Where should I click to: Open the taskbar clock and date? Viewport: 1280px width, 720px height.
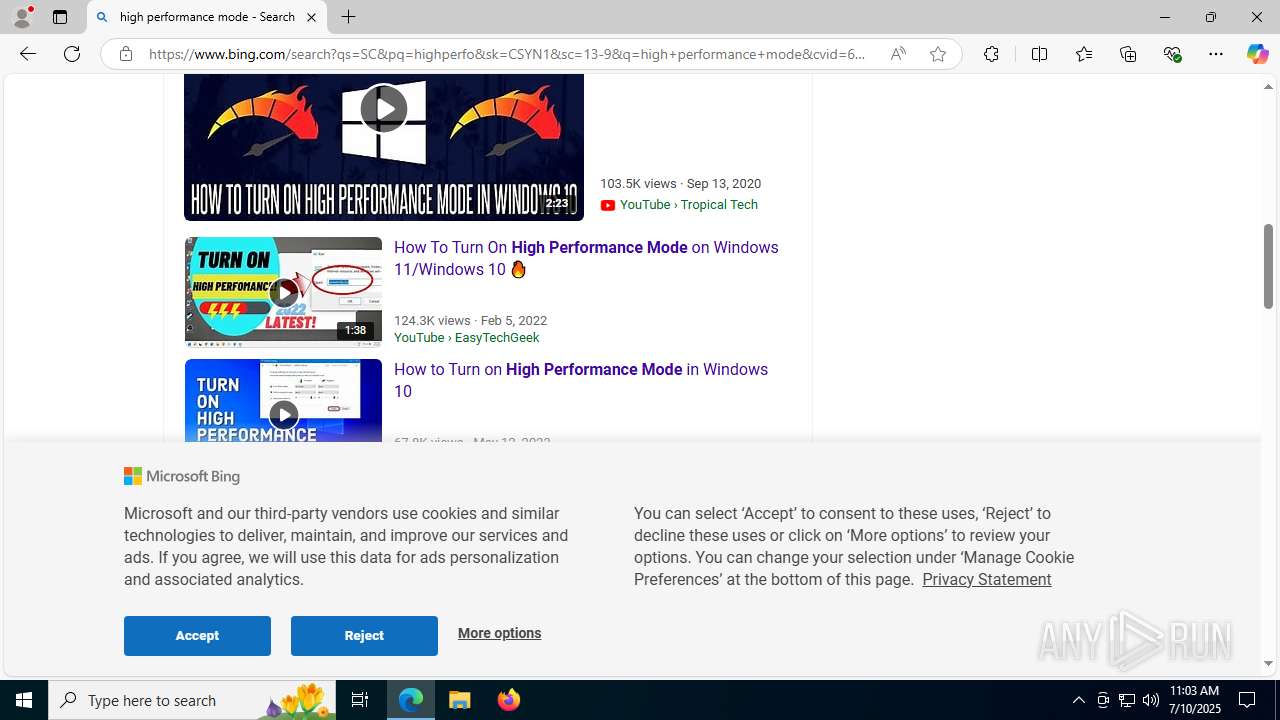(1194, 700)
